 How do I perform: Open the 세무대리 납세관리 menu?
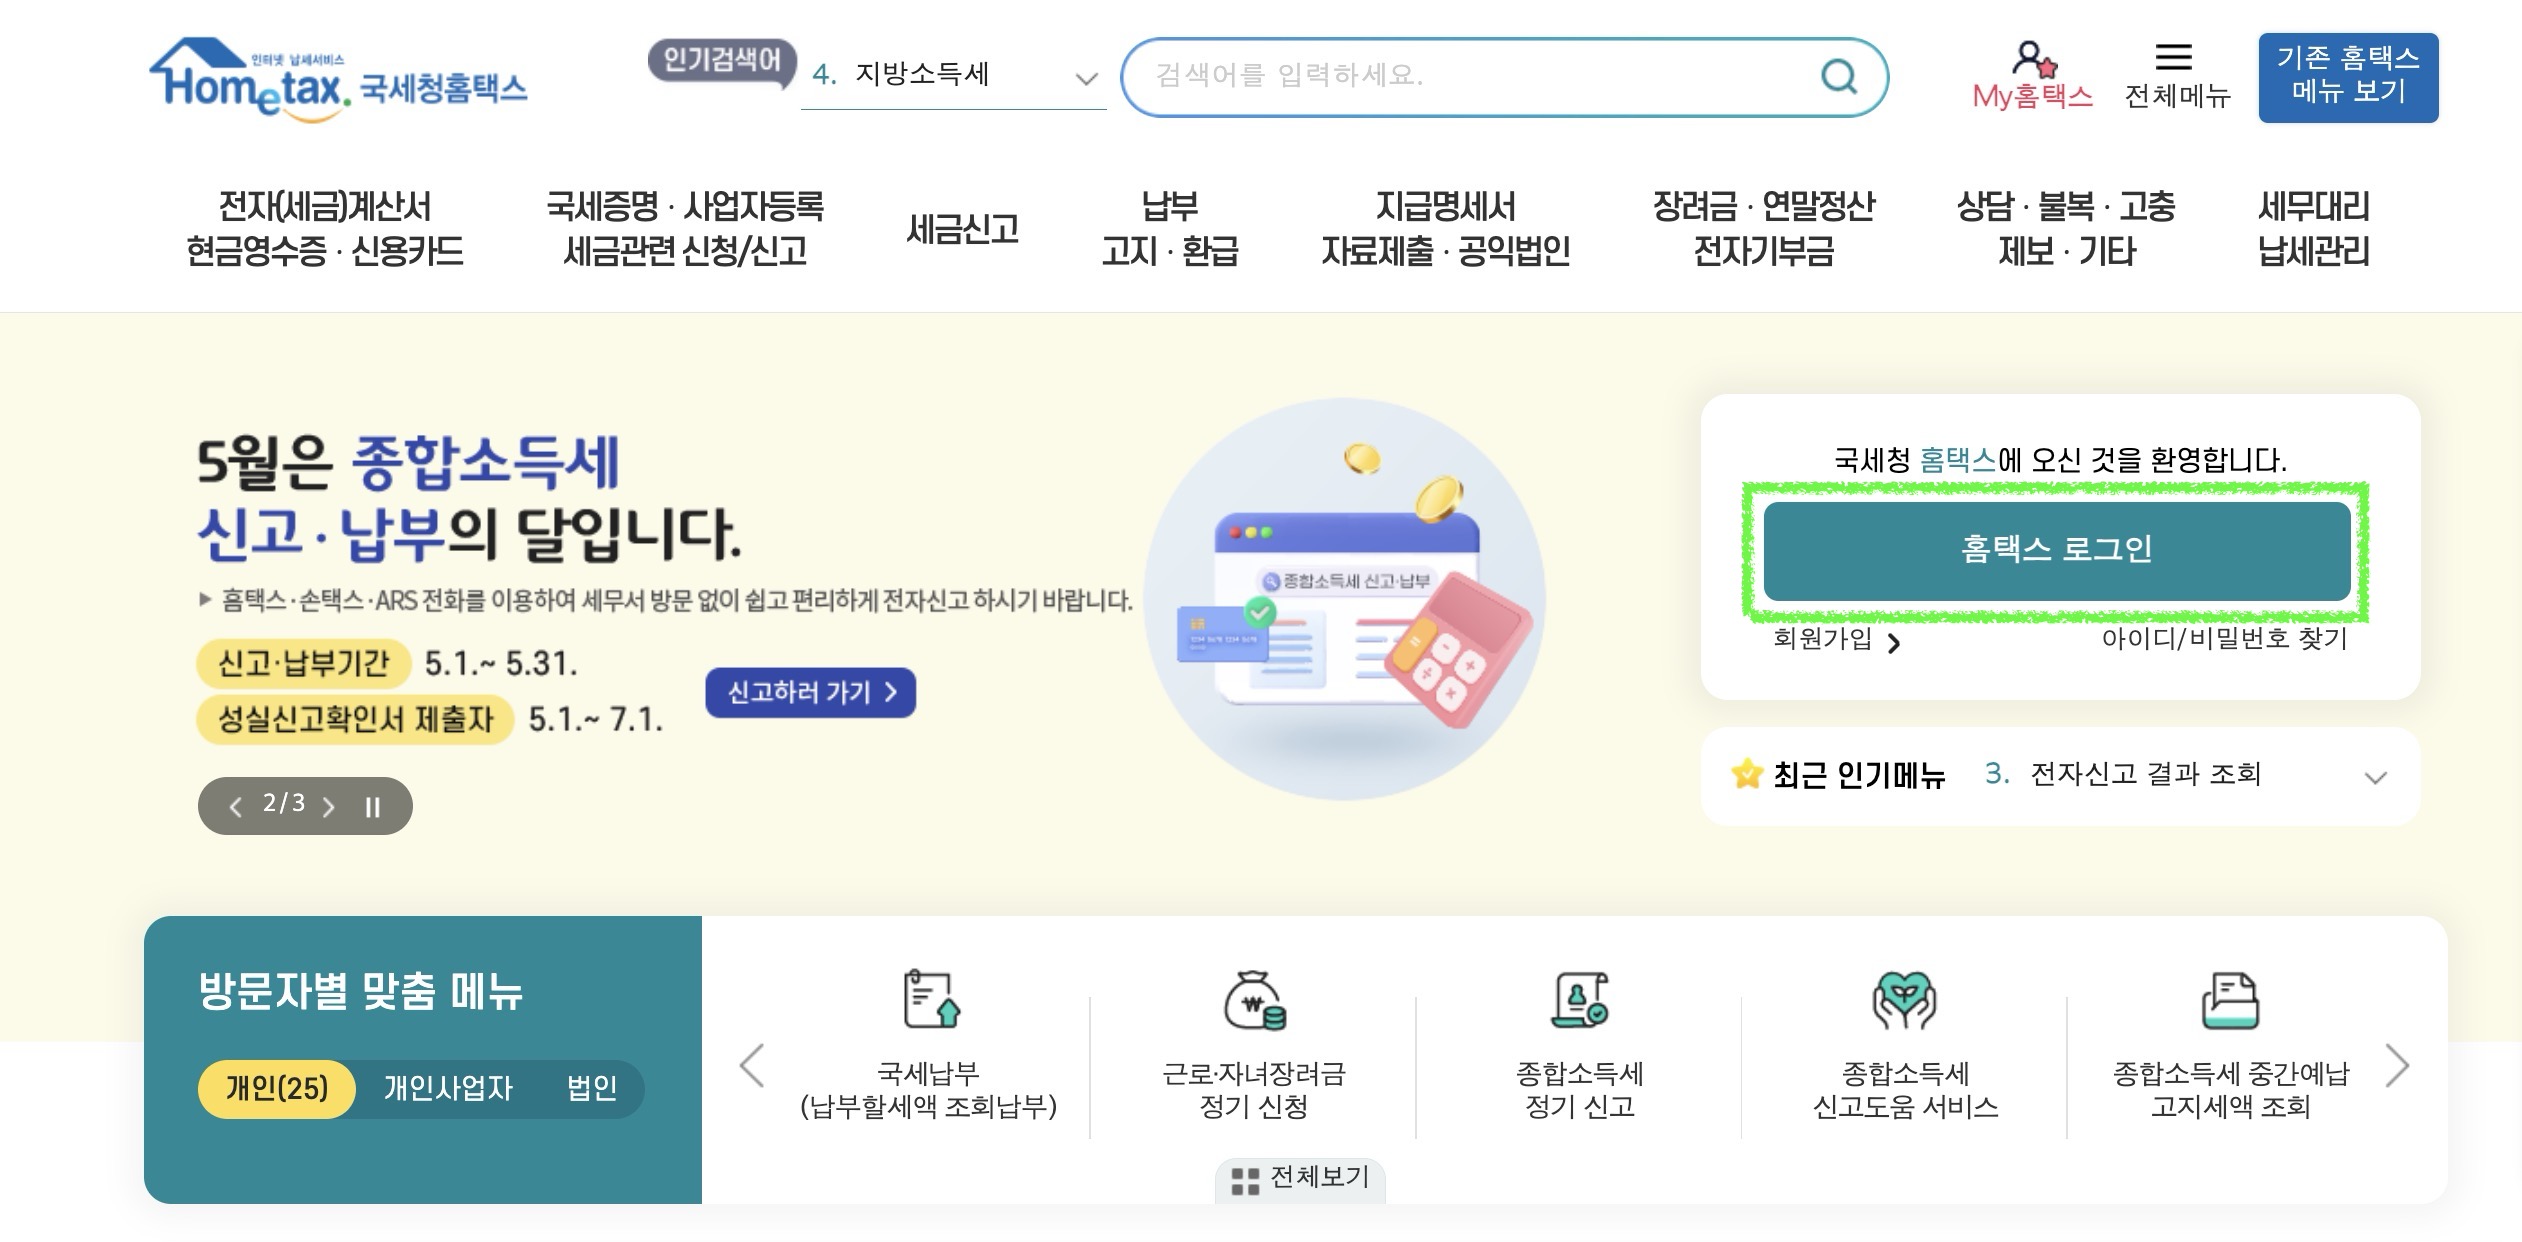tap(2313, 228)
